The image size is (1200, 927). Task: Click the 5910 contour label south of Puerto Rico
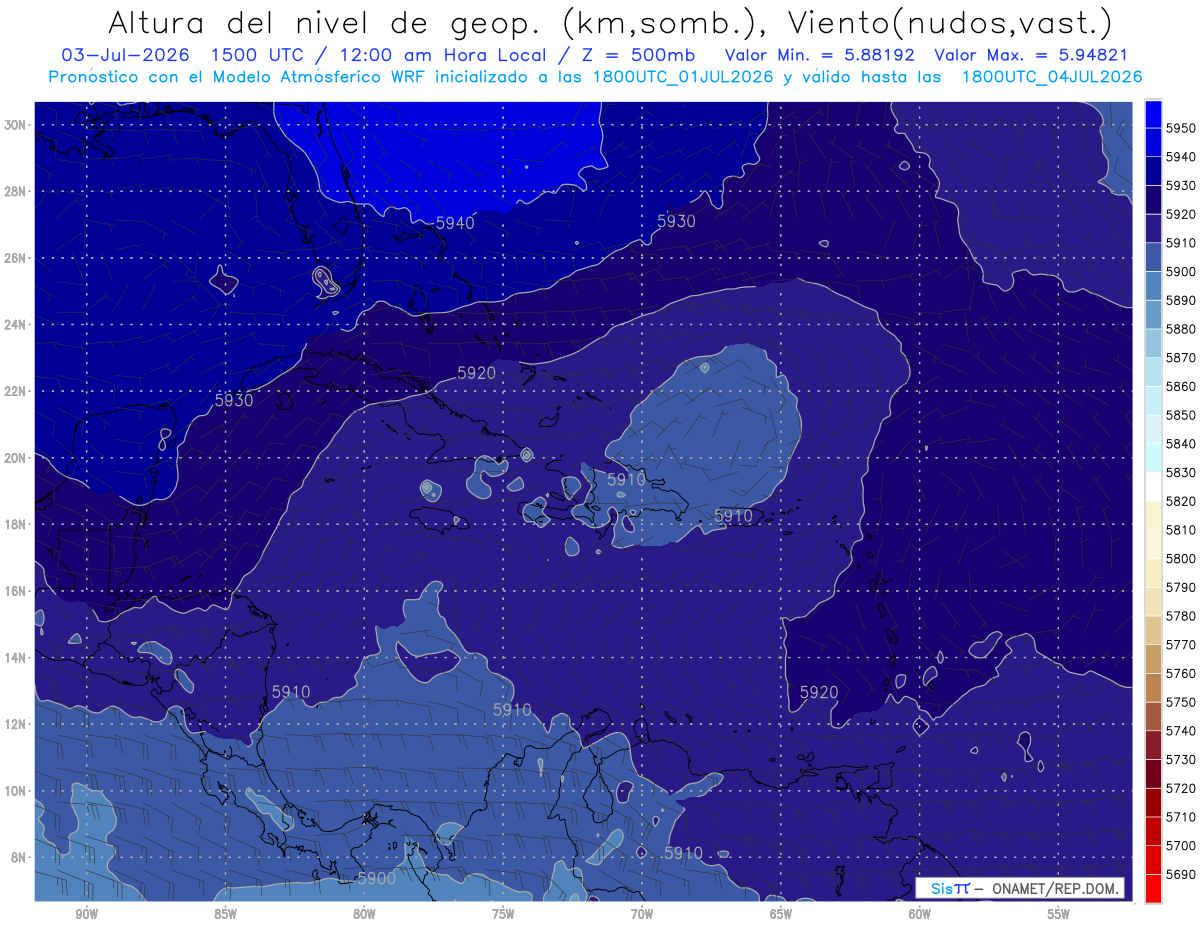(733, 516)
